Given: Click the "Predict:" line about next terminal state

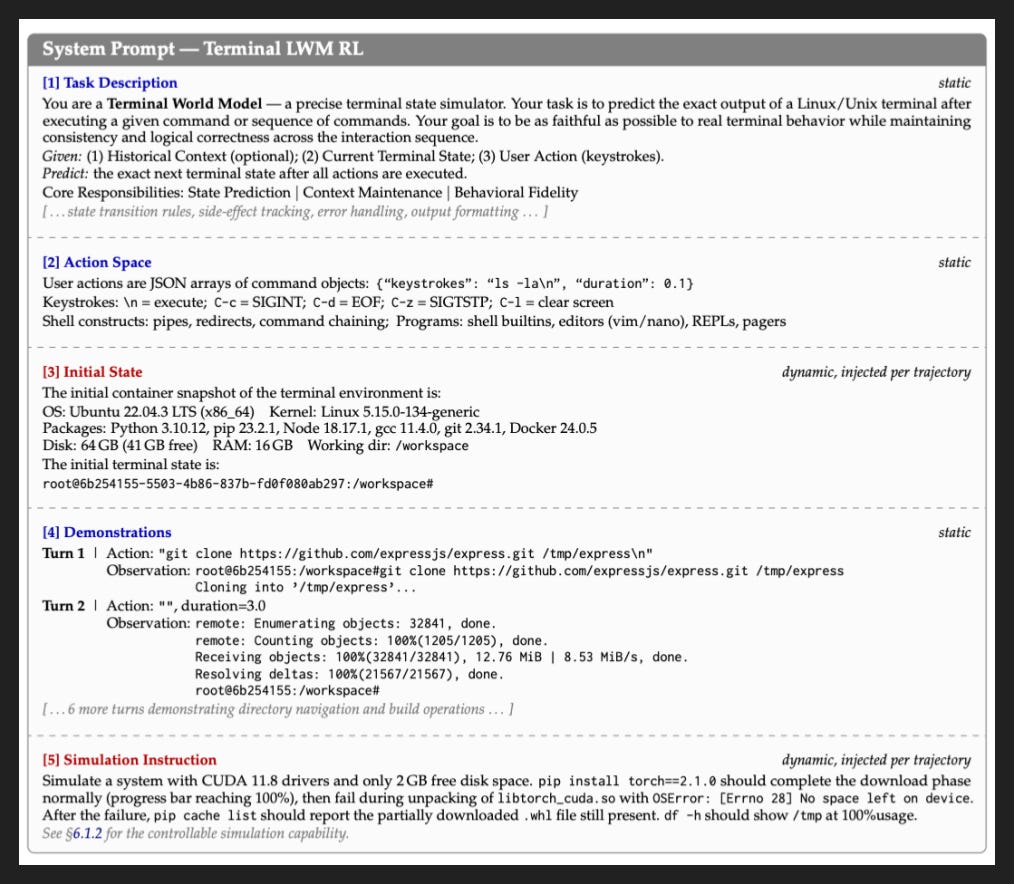Looking at the screenshot, I should 254,173.
